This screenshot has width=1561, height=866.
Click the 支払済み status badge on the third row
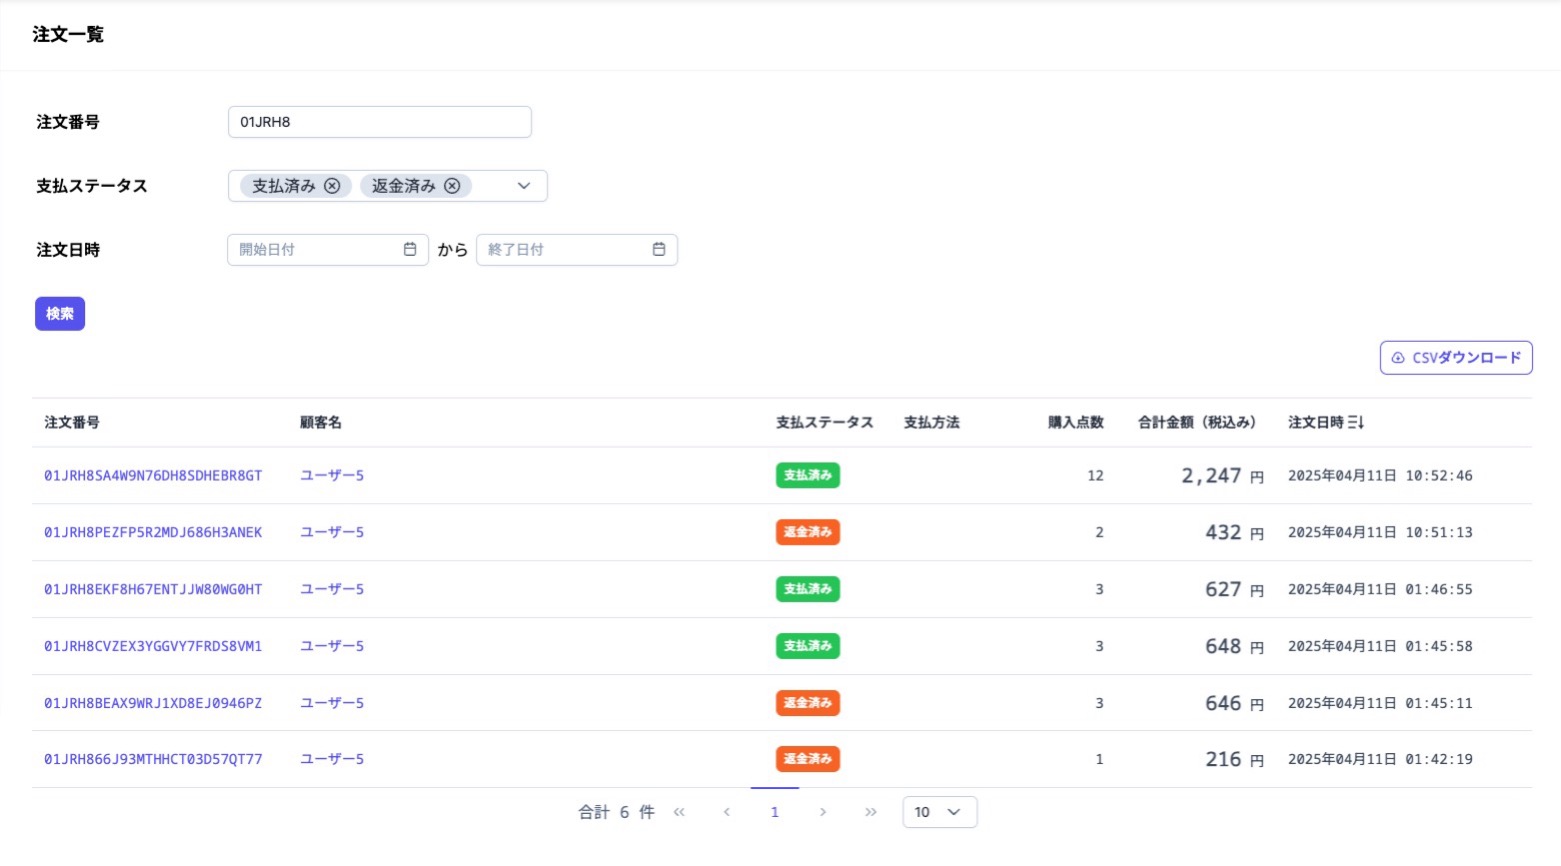pos(808,589)
